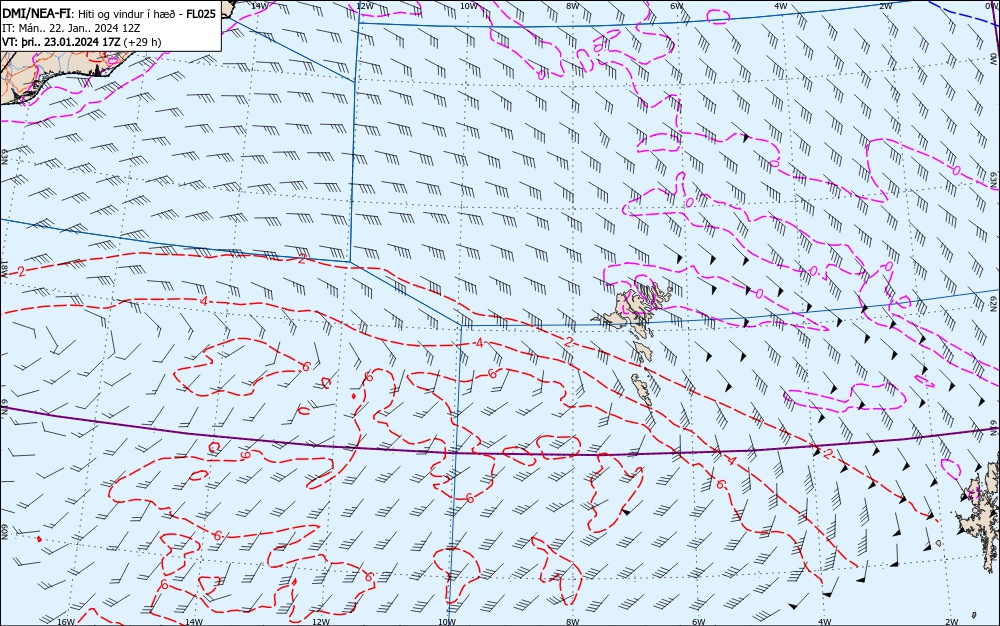This screenshot has height=626, width=1000.
Task: Select the 'FL025' flight level label
Action: point(201,14)
